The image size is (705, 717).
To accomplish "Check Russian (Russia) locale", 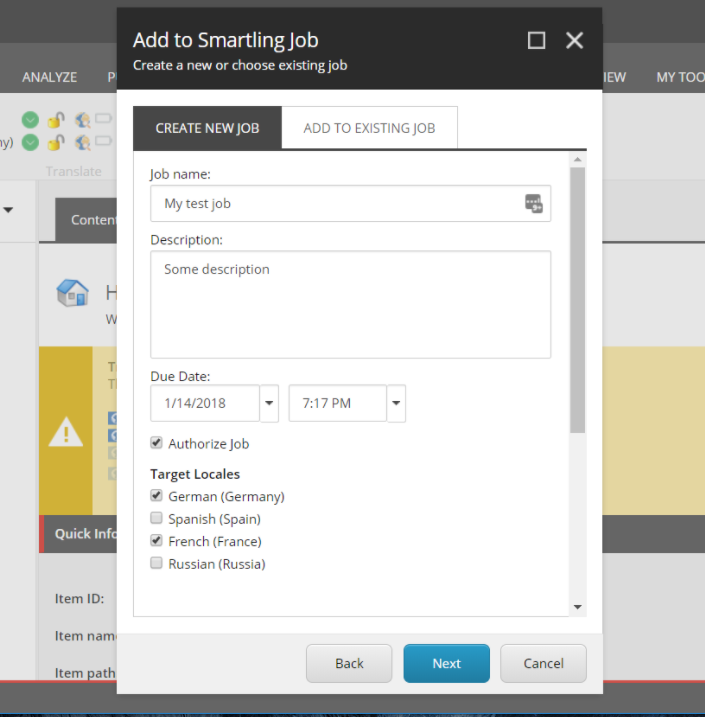I will 156,563.
